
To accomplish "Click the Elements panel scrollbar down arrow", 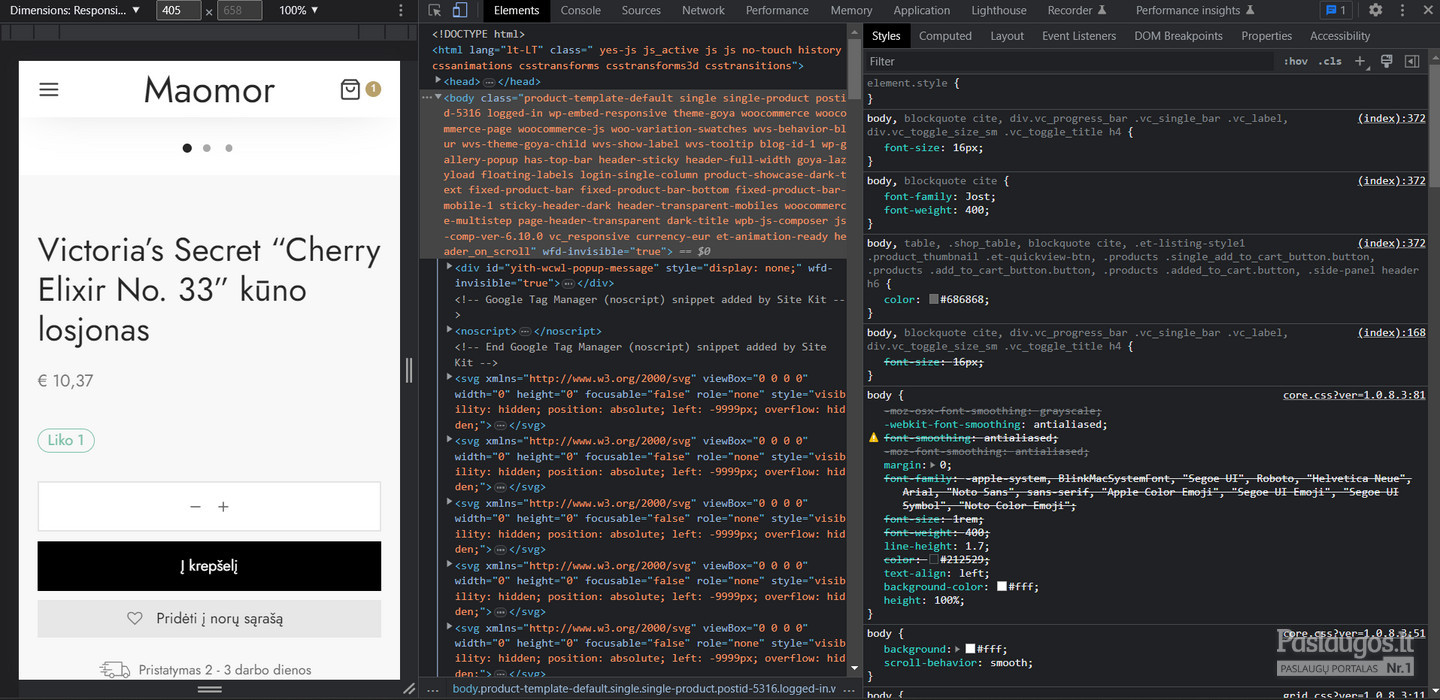I will pyautogui.click(x=854, y=668).
